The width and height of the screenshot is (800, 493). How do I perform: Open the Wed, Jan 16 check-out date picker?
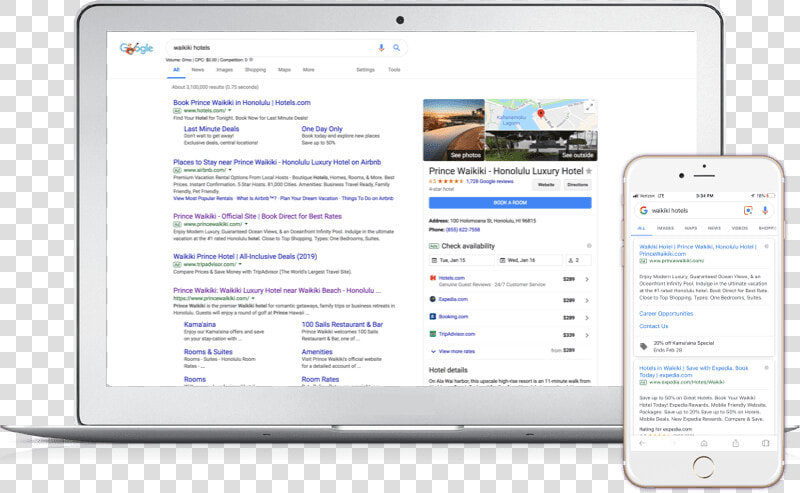pos(530,260)
